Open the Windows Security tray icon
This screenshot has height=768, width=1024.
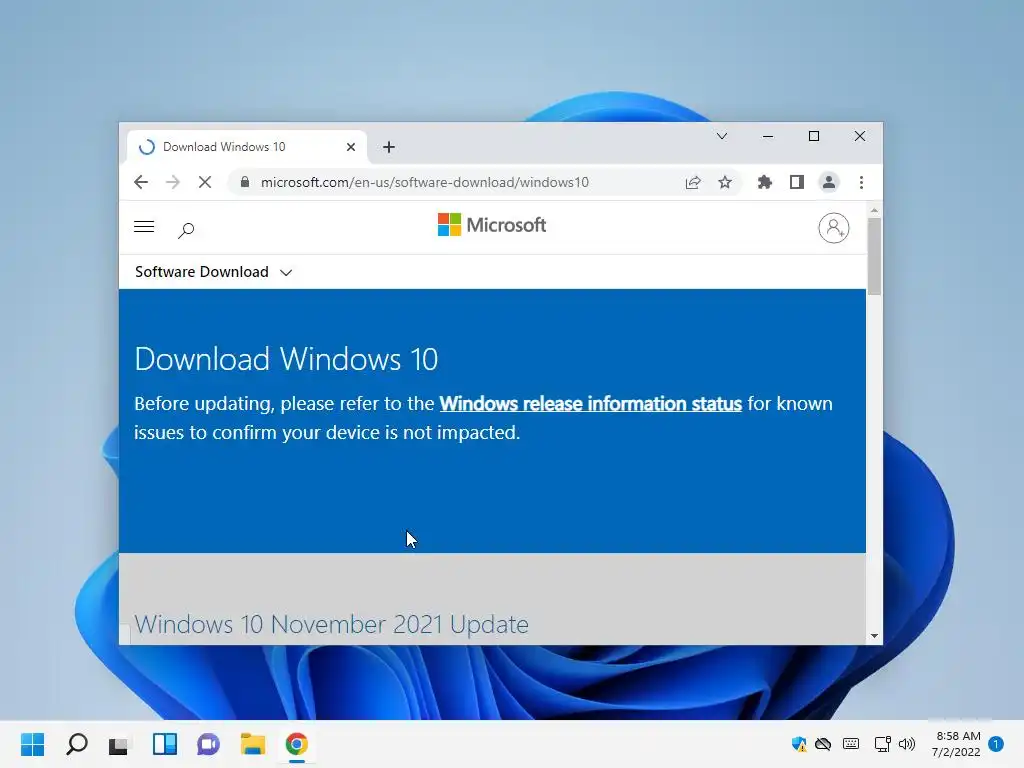(x=799, y=744)
